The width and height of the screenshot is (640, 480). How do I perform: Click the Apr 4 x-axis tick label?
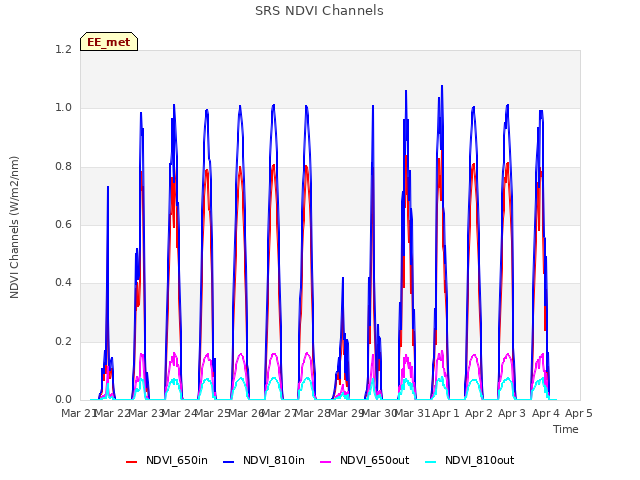[x=546, y=413]
